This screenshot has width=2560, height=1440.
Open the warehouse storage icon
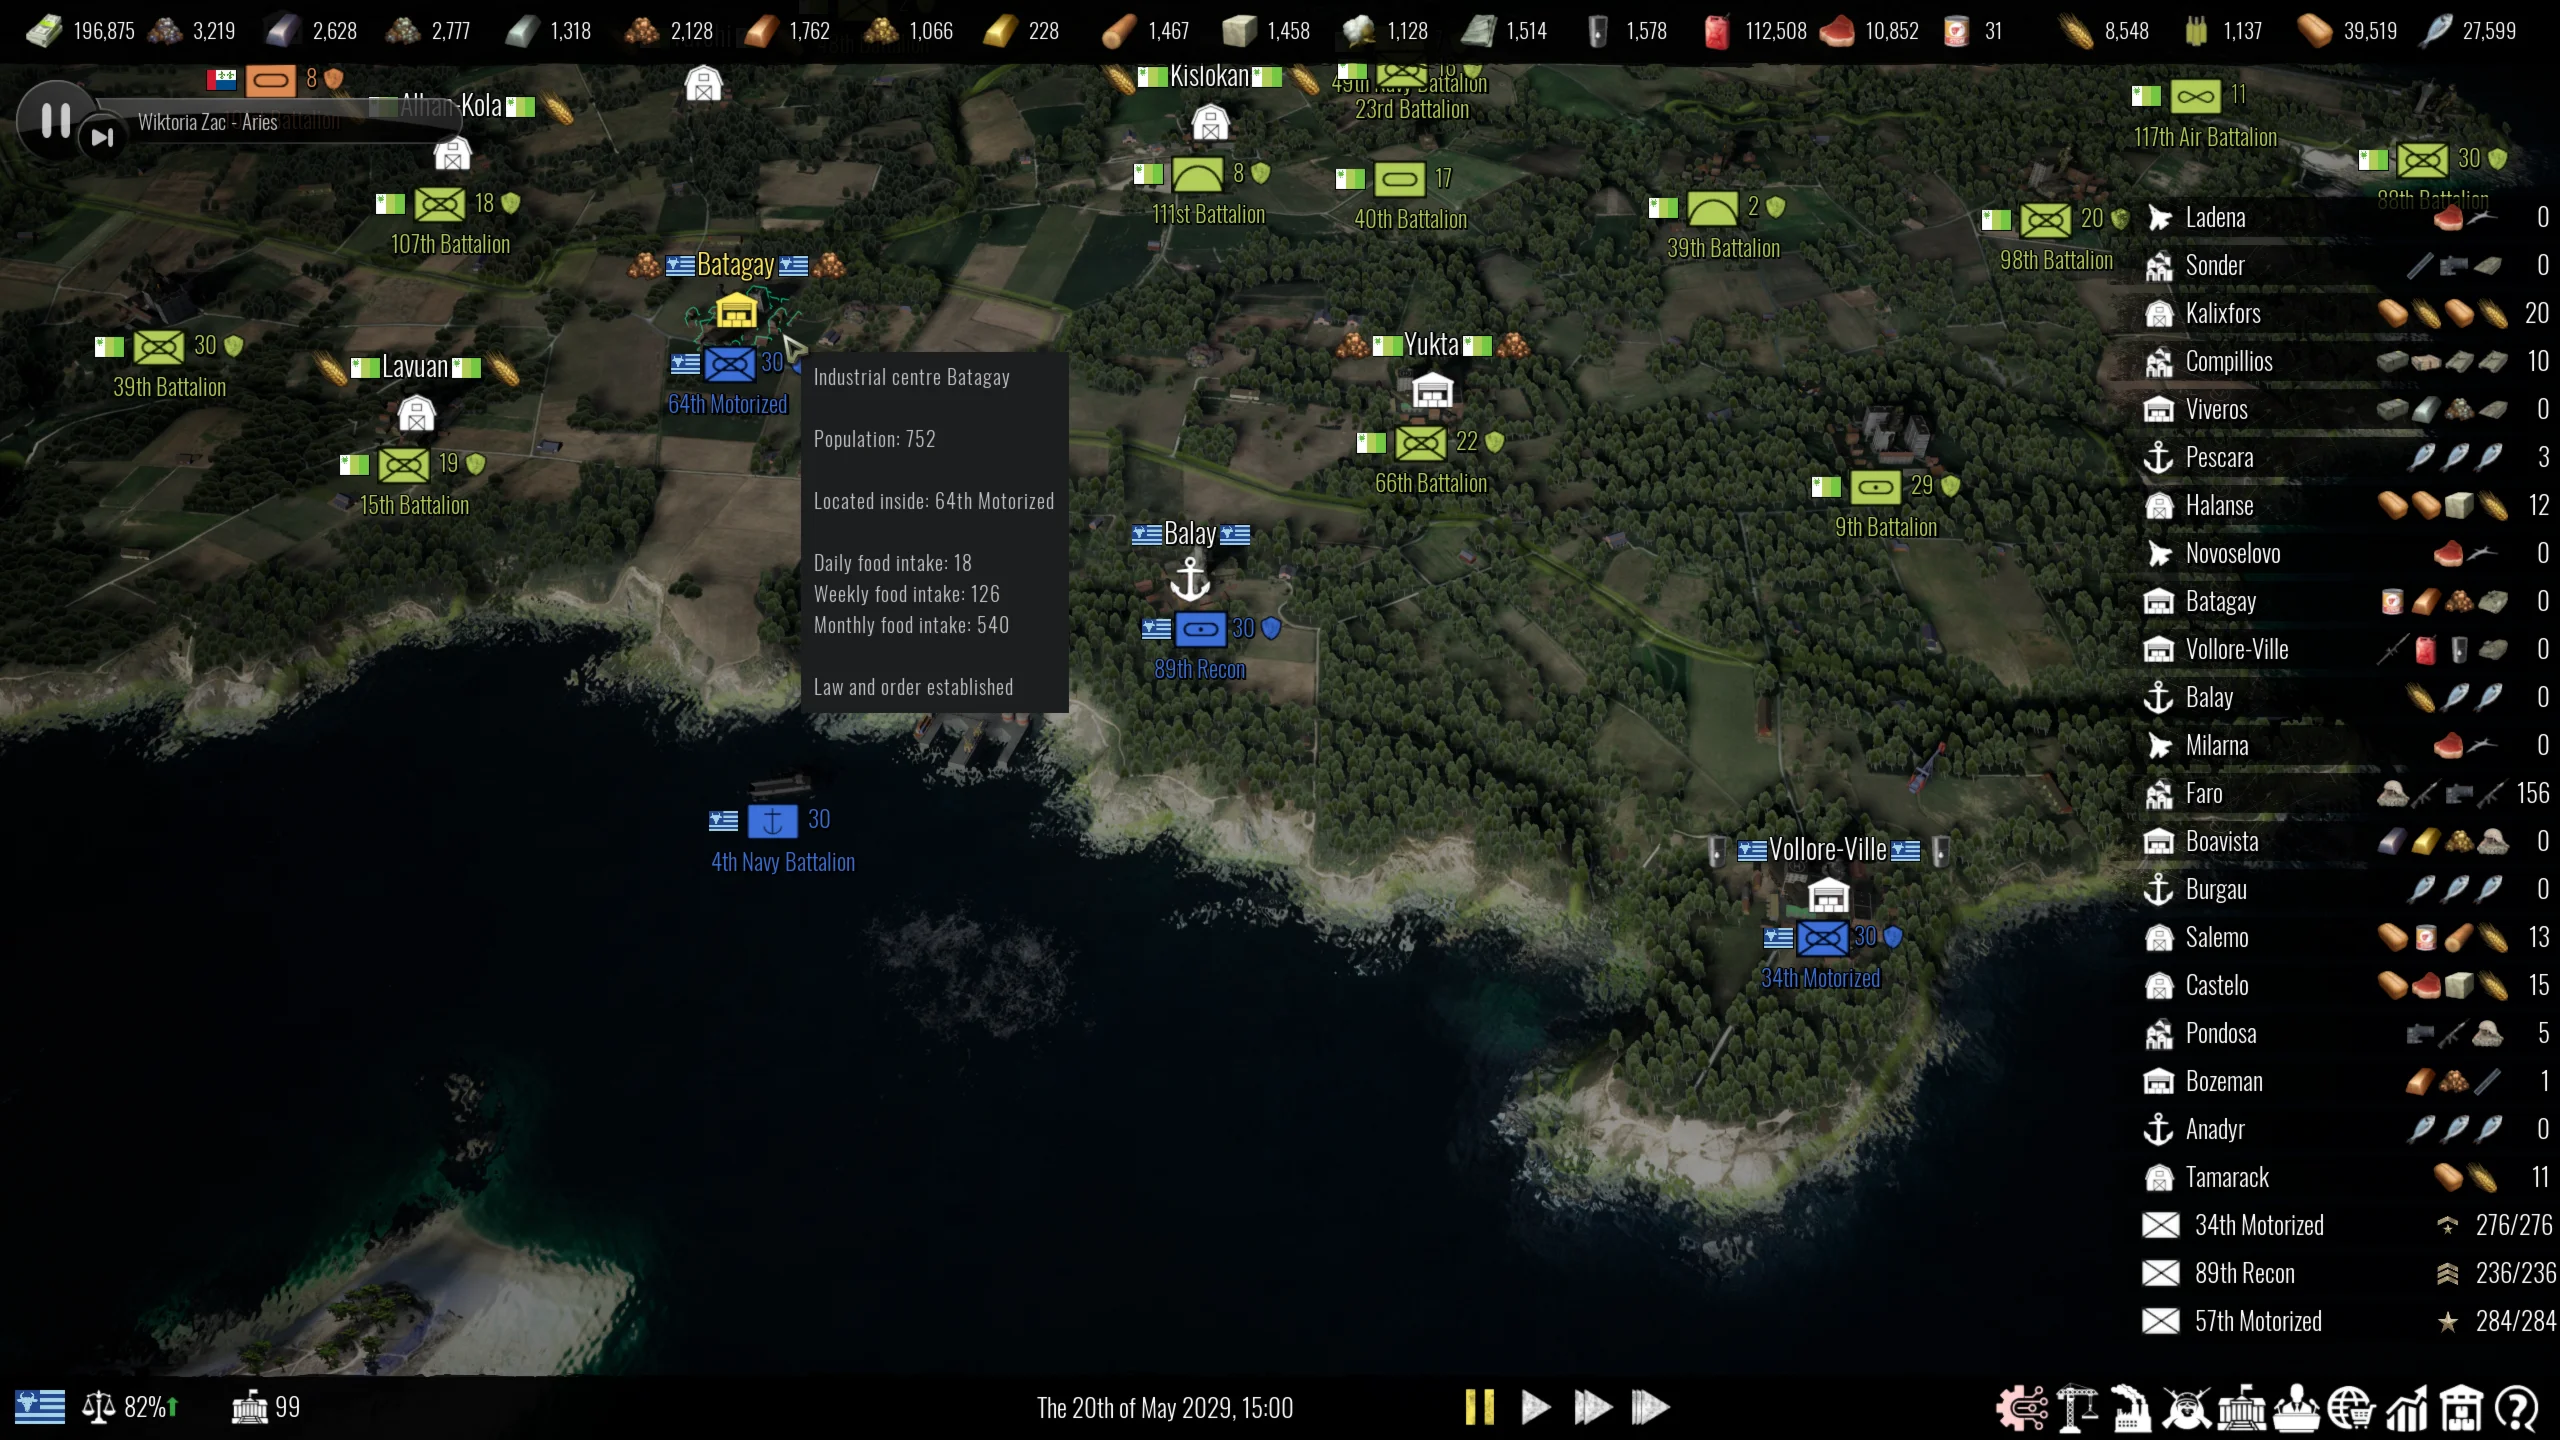[x=2461, y=1408]
